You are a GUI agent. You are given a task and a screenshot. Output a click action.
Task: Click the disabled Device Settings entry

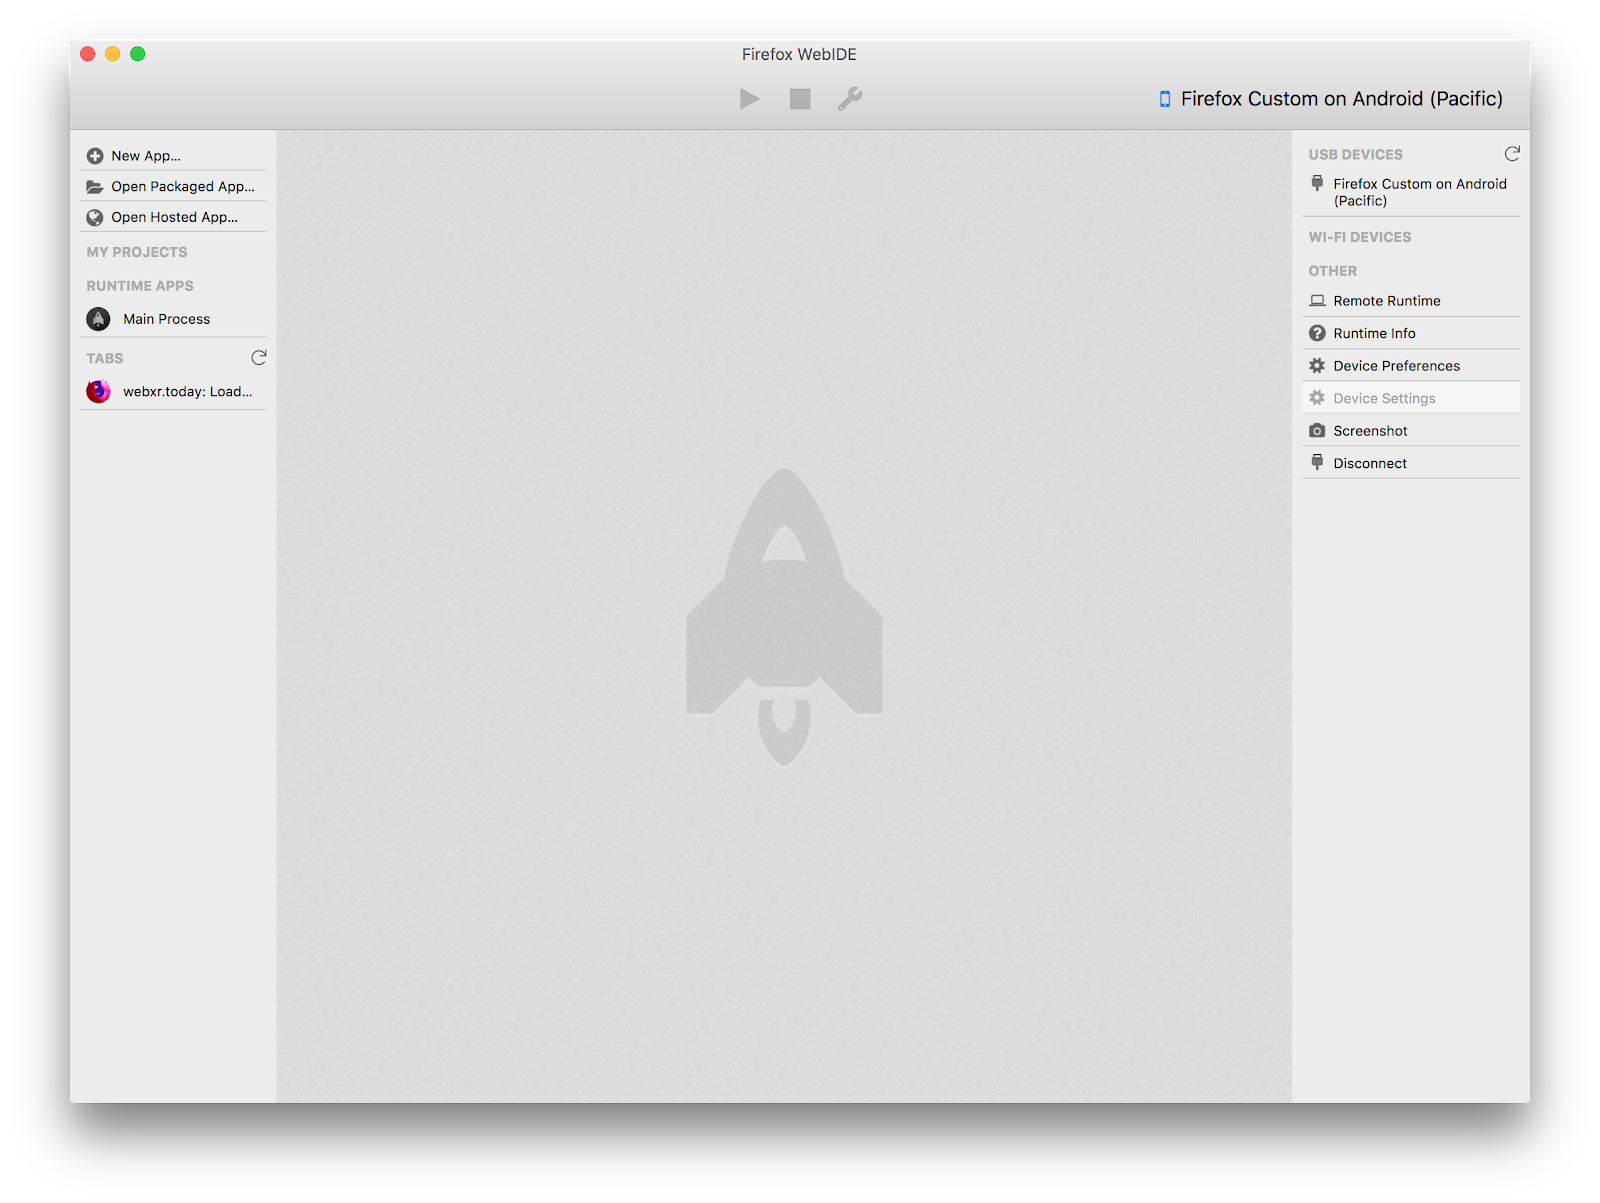coord(1411,398)
